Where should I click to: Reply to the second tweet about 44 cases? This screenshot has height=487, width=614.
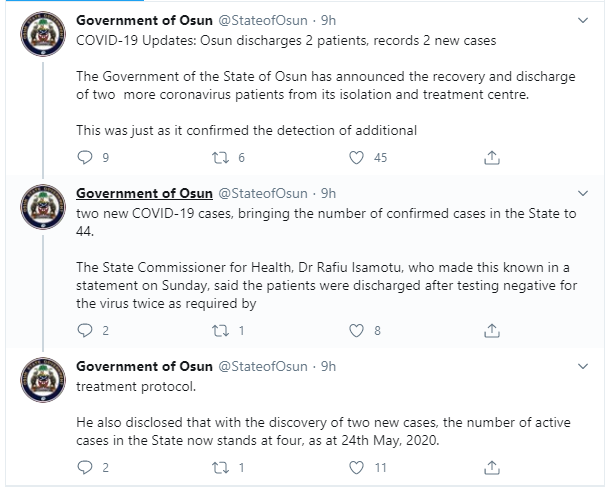[85, 330]
